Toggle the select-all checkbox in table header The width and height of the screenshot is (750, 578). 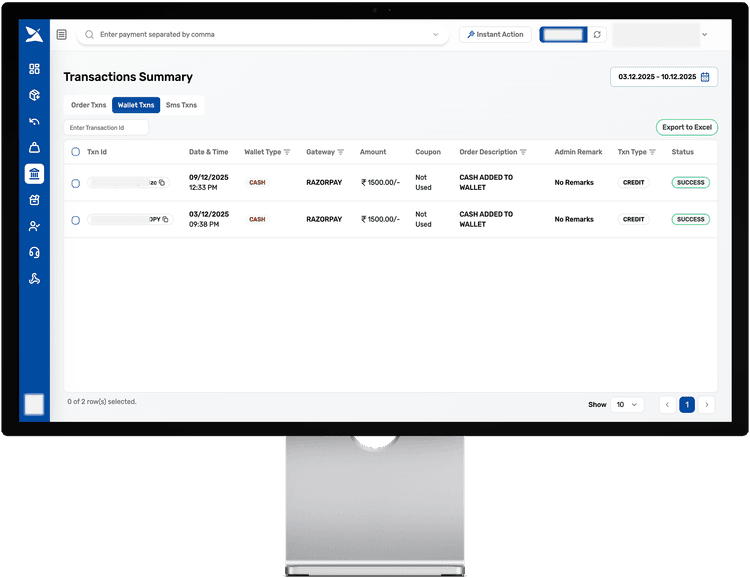(x=75, y=152)
